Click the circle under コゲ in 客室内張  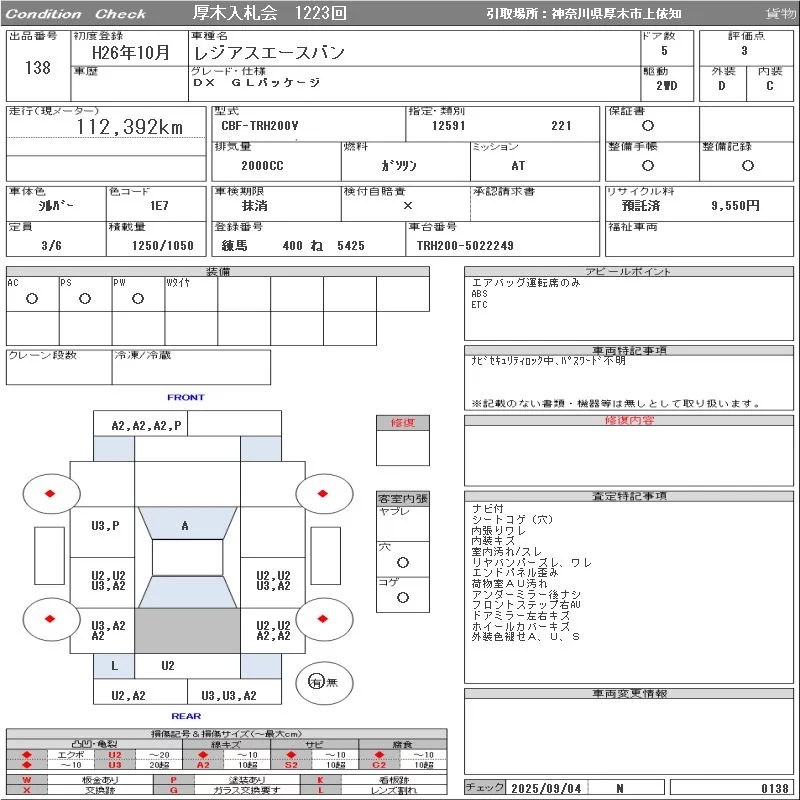tap(403, 597)
